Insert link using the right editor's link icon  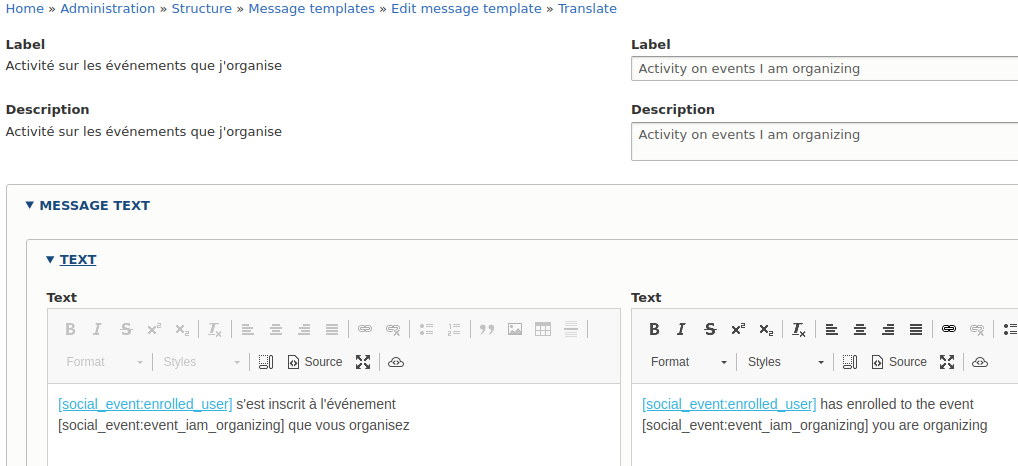pos(949,330)
